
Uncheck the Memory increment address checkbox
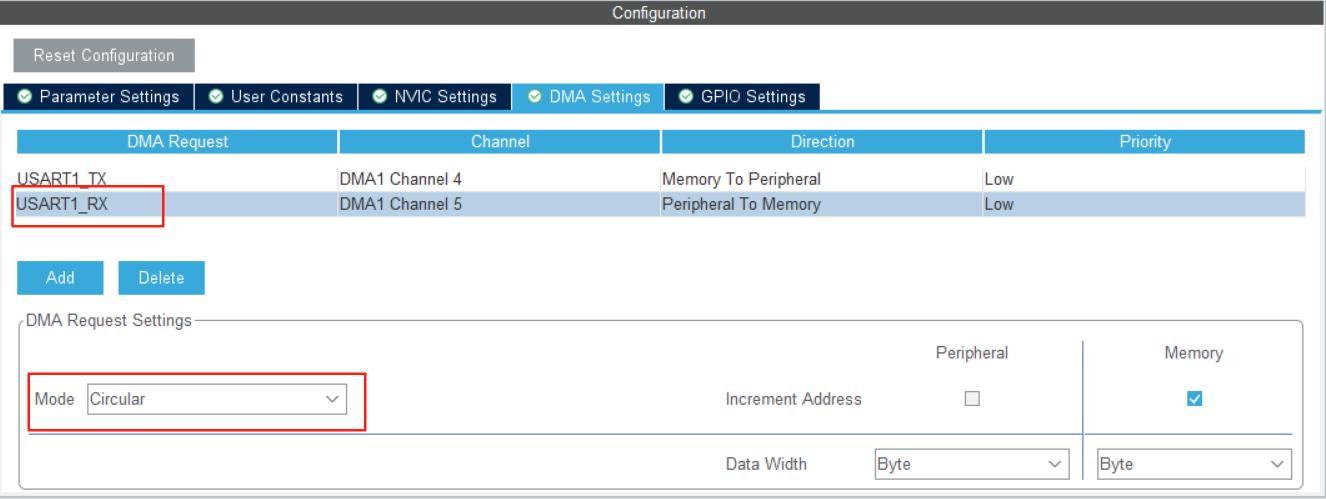(1194, 398)
